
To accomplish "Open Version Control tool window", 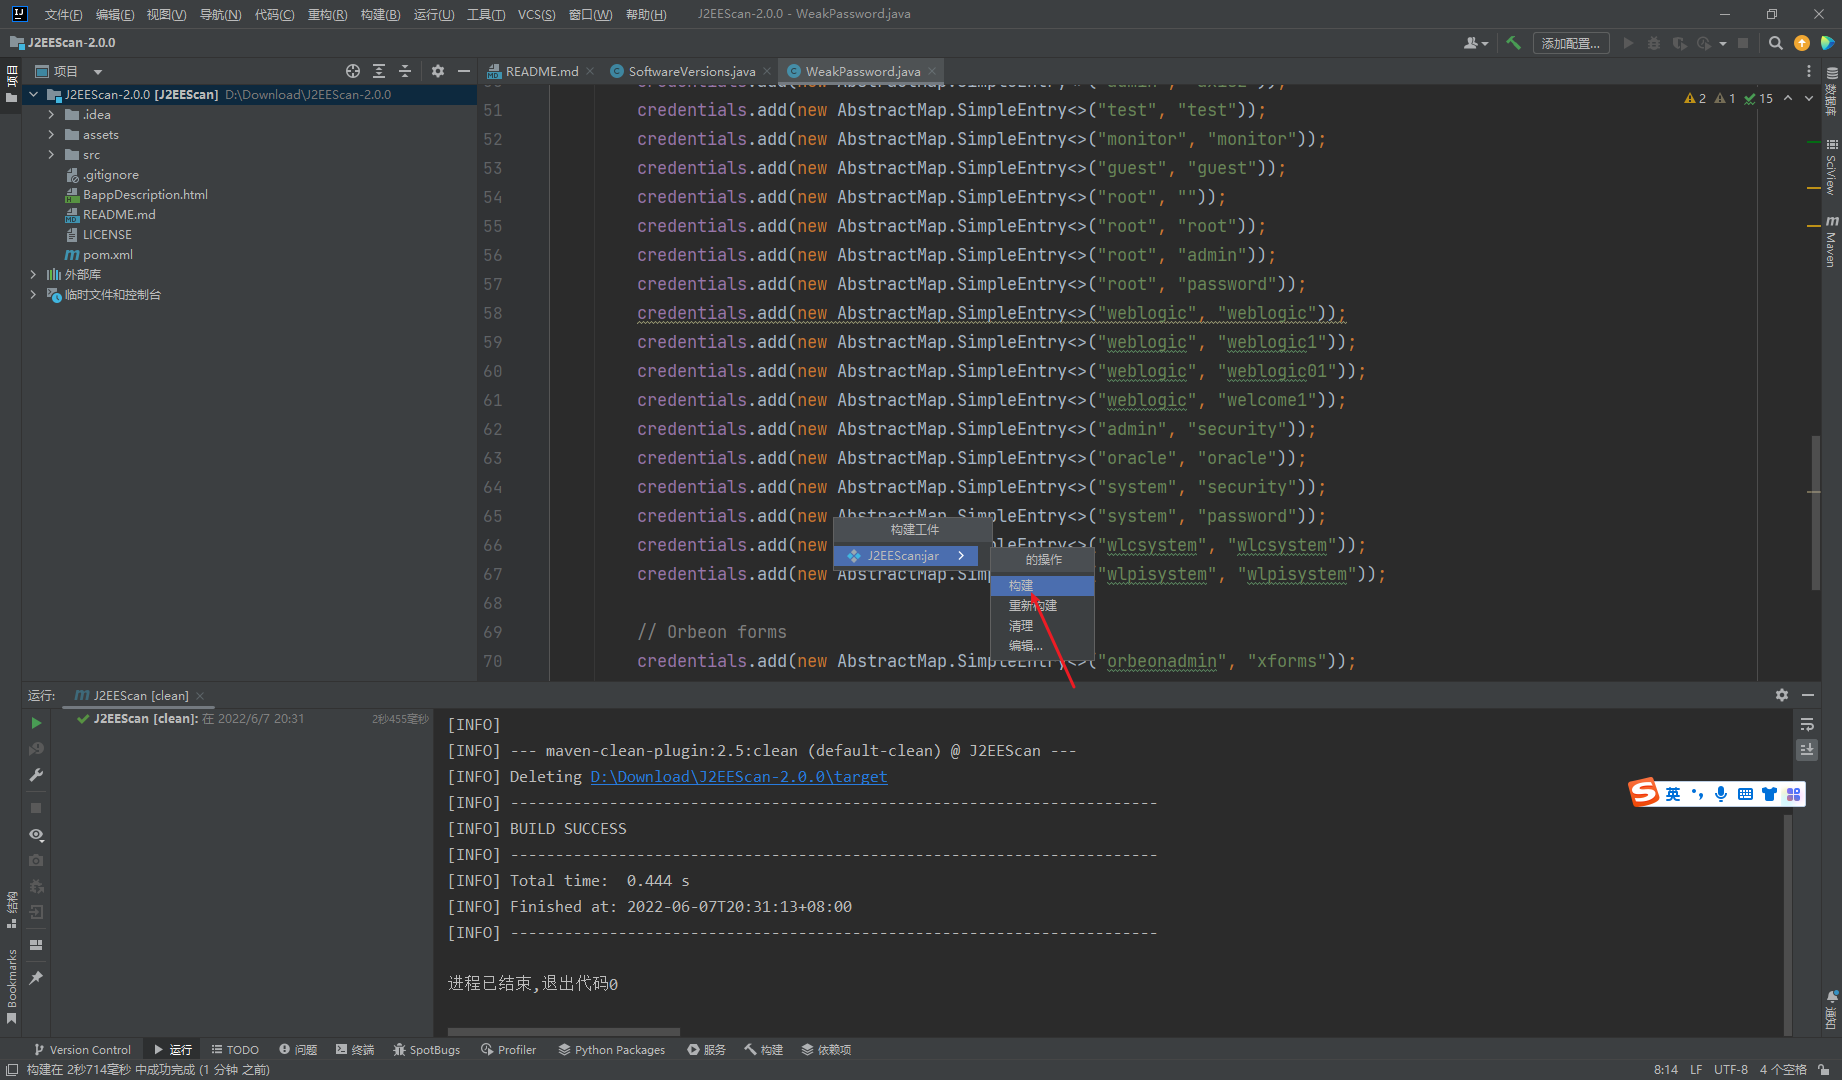I will (x=82, y=1050).
